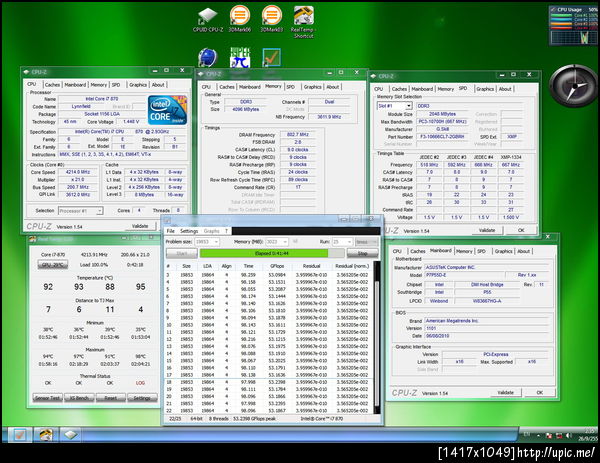Open the CPUID CPU-Z desktop shortcut
600x463 pixels.
(x=209, y=17)
